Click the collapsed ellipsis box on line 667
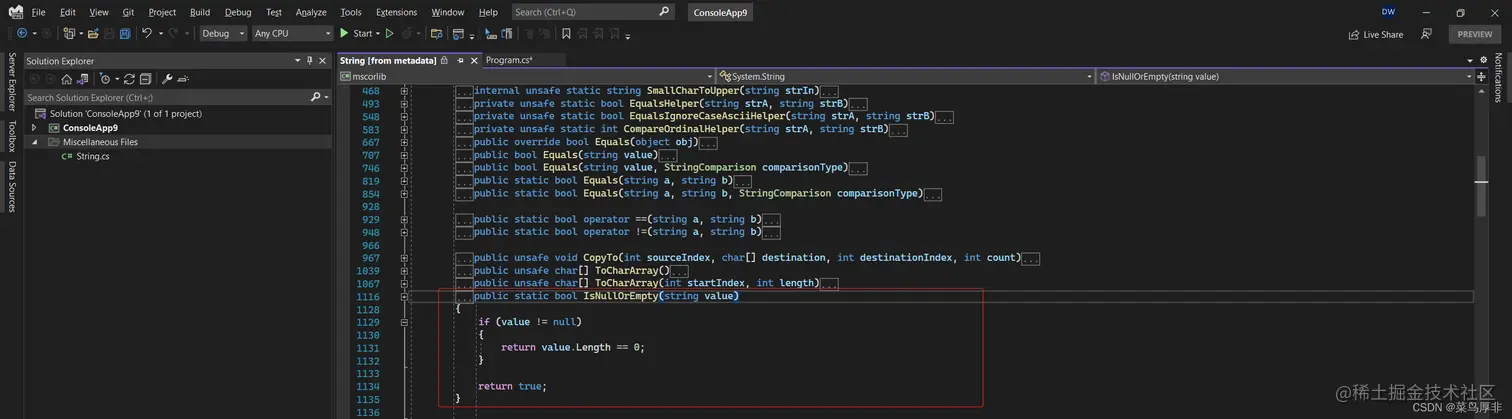 click(x=708, y=142)
